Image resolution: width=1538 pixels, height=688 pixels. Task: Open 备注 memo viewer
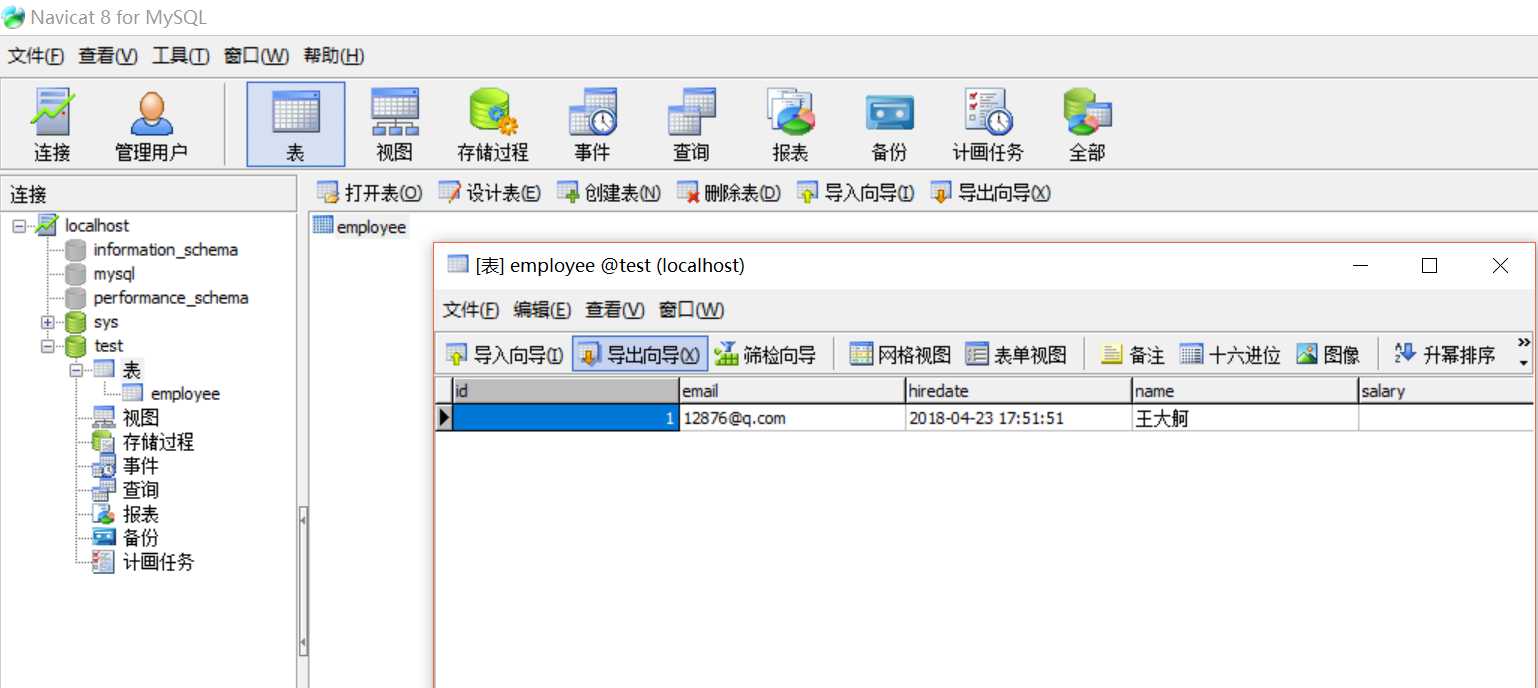click(1132, 354)
